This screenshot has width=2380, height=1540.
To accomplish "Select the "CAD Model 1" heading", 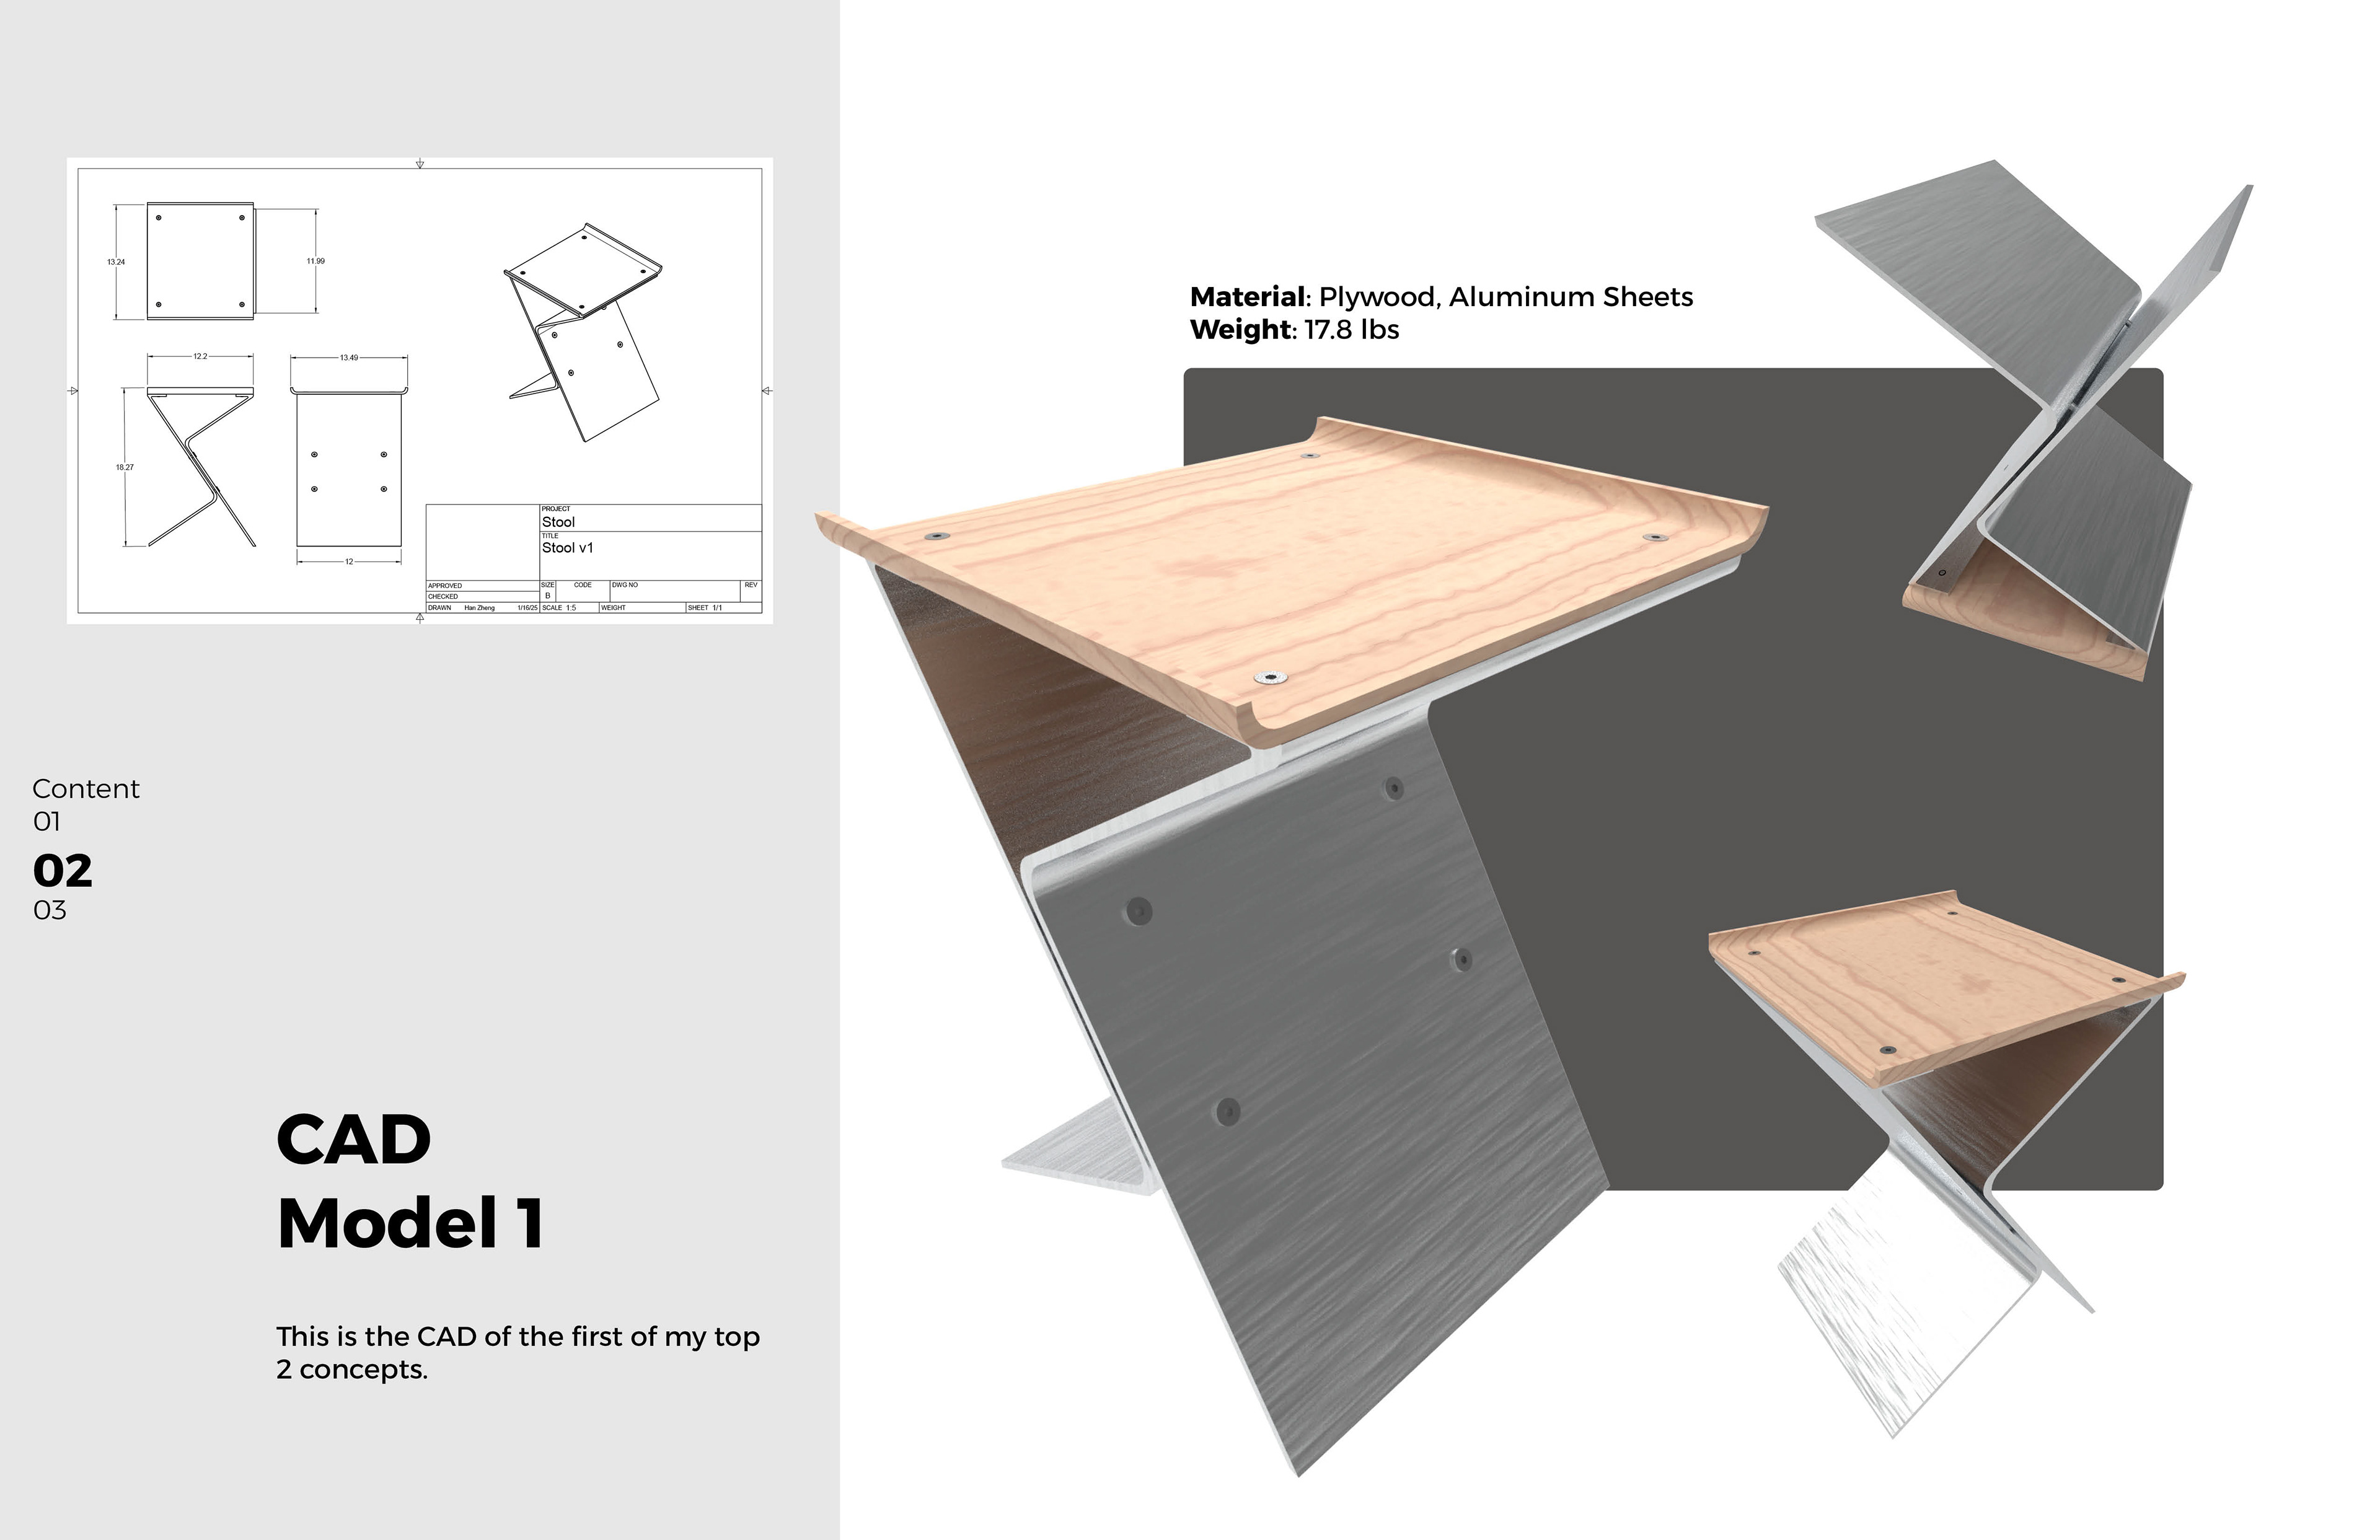I will pos(411,1181).
